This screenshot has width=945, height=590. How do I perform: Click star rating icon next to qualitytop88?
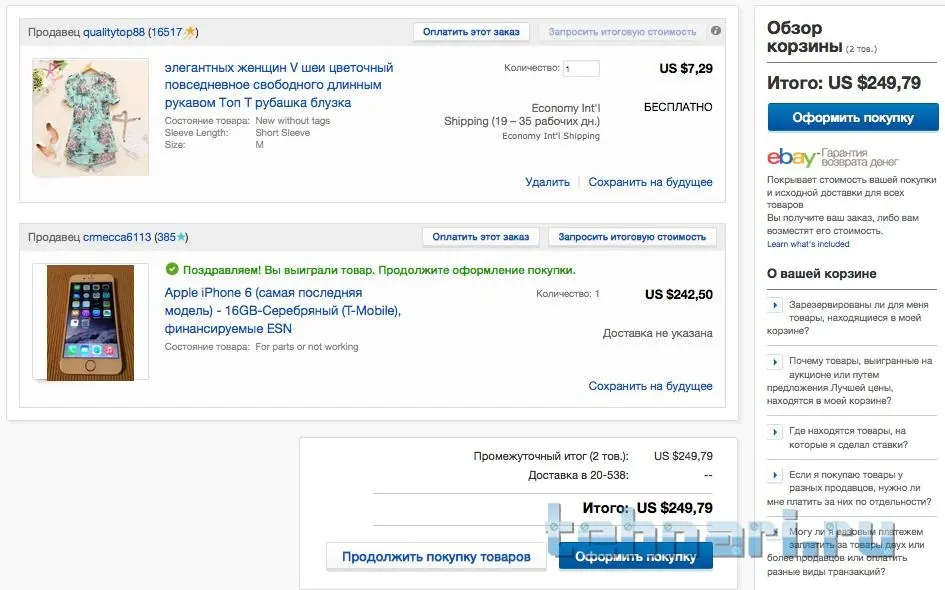point(189,32)
